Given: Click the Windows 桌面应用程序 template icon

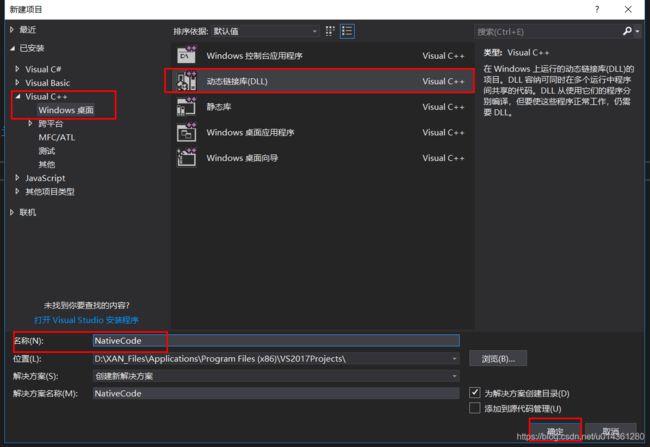Looking at the screenshot, I should point(187,132).
